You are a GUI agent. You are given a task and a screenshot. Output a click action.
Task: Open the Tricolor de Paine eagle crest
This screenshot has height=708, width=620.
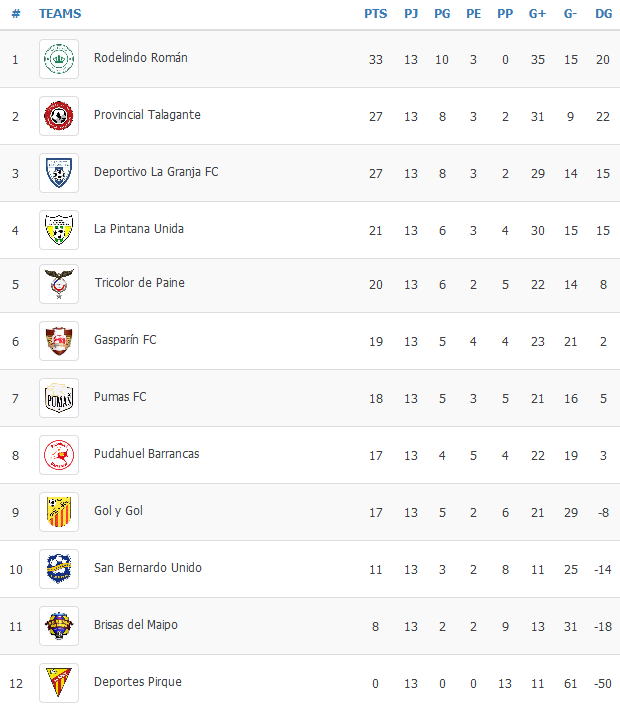59,284
